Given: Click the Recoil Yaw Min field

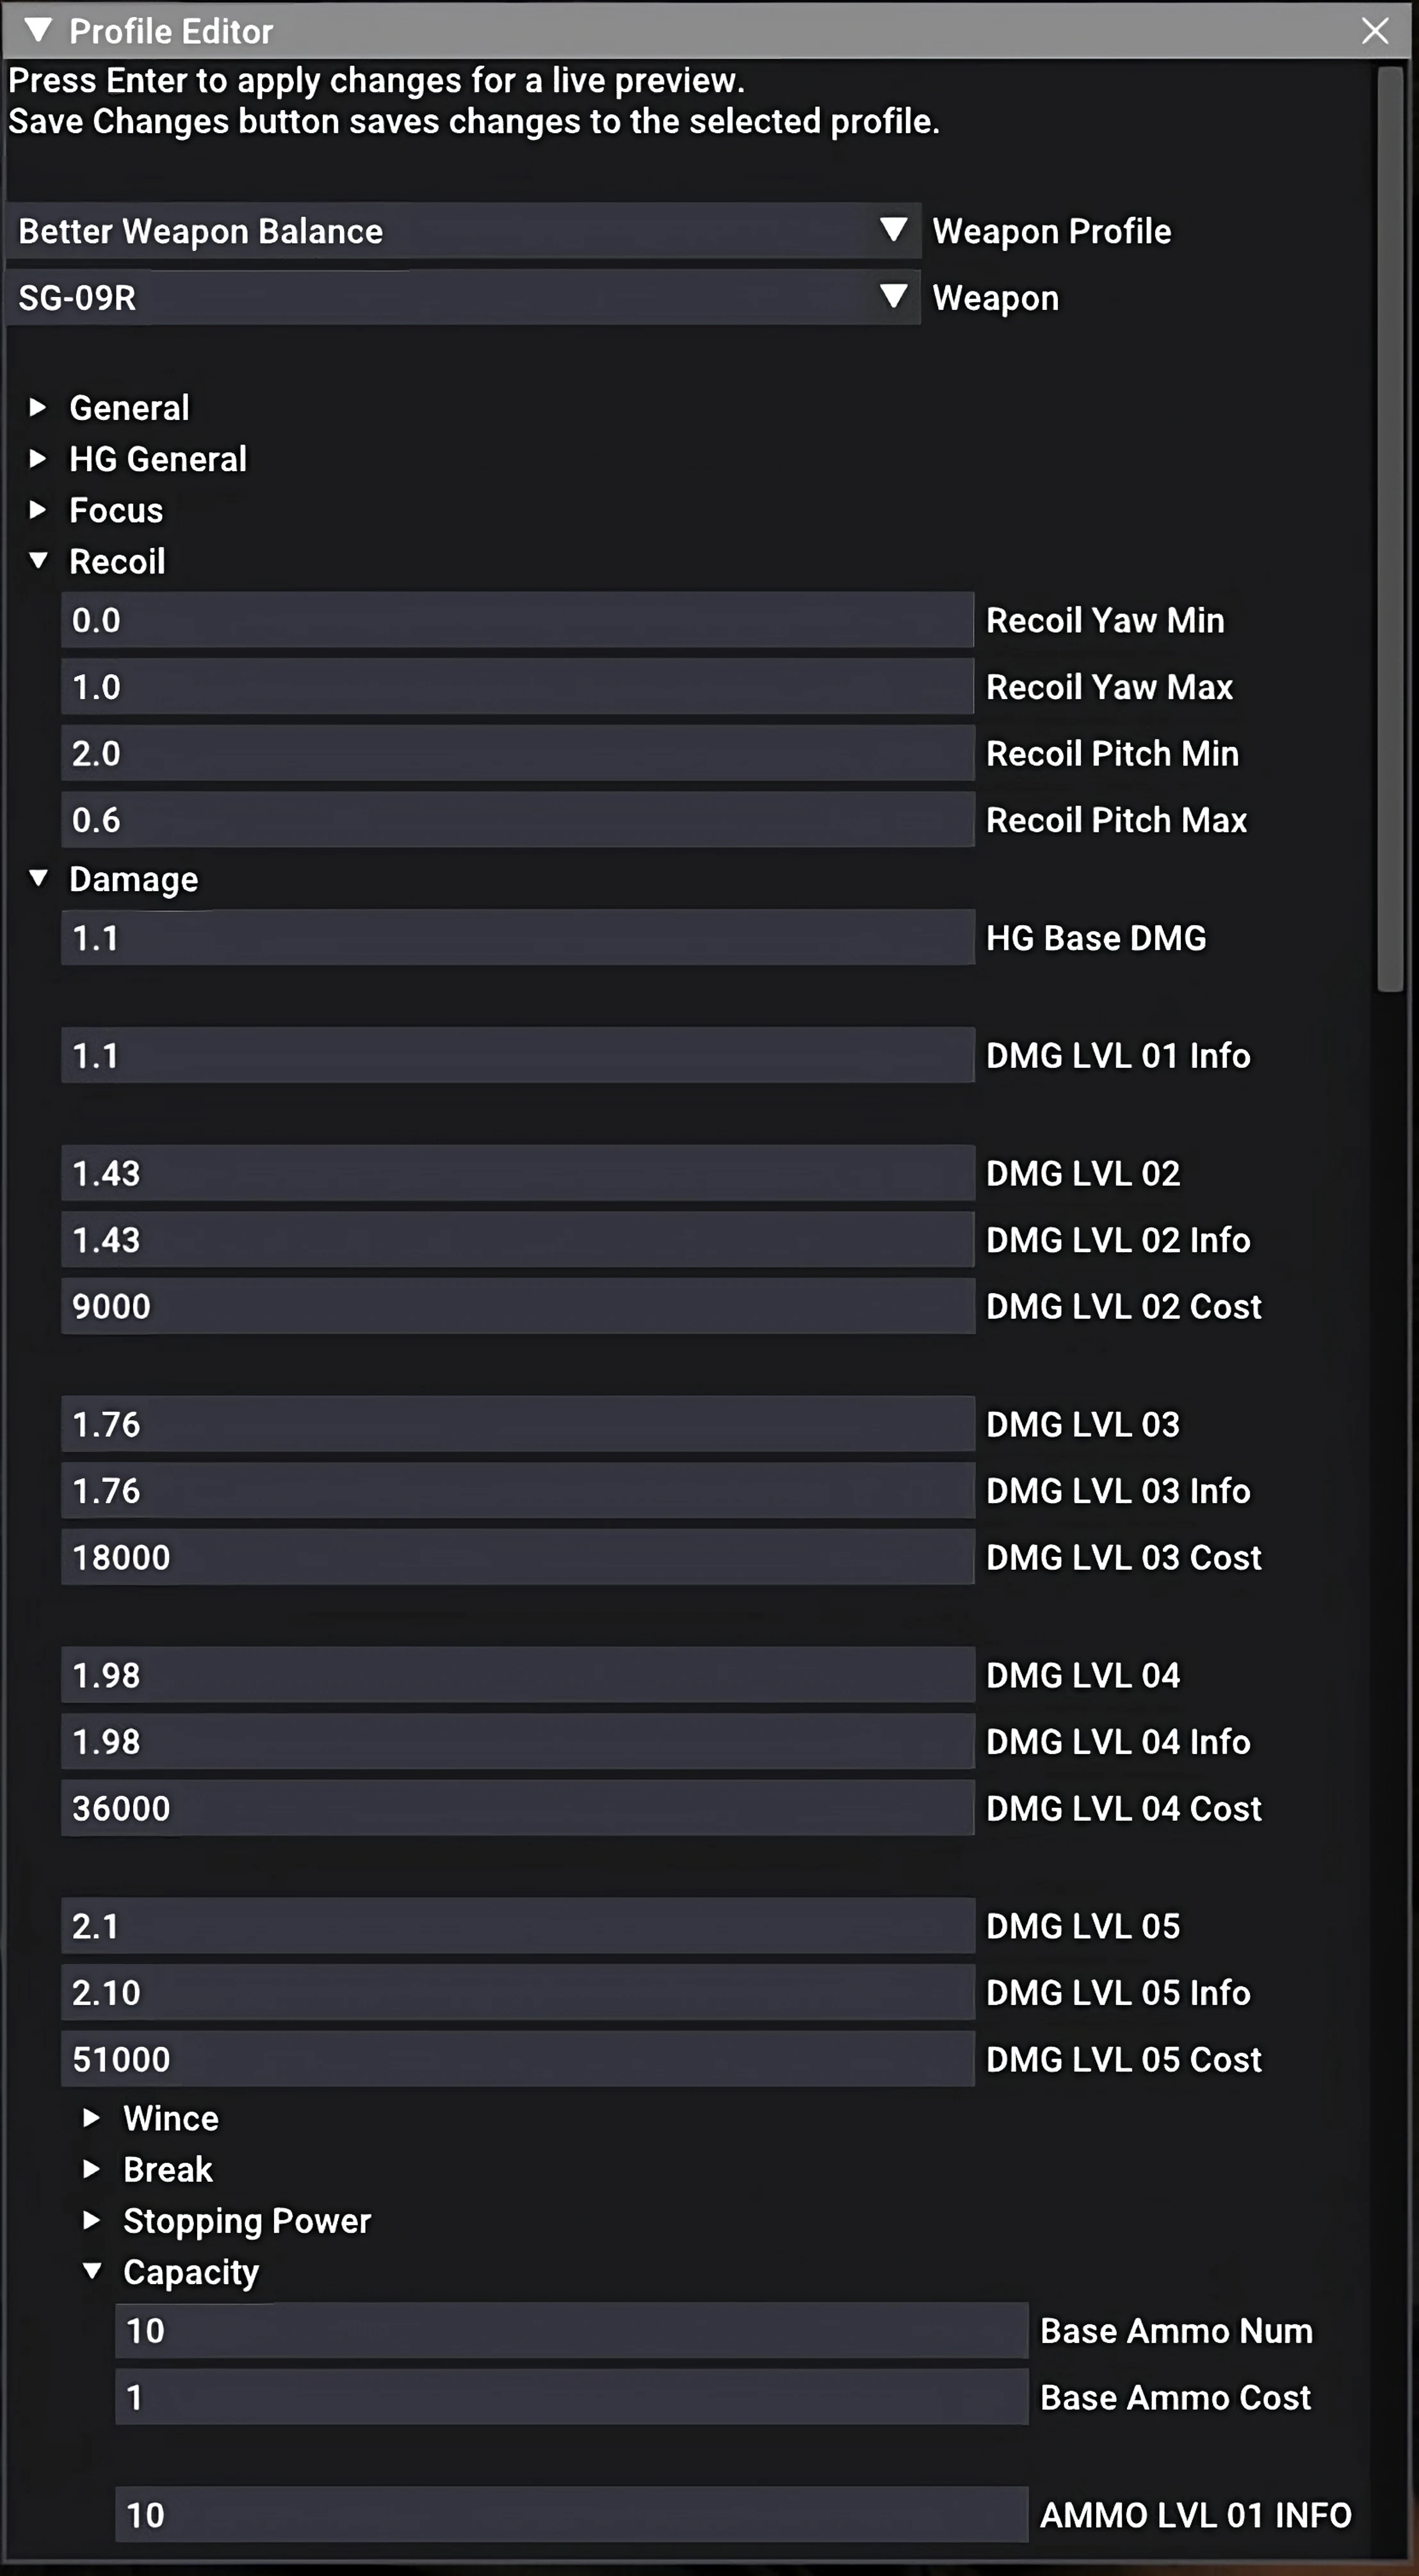Looking at the screenshot, I should (x=517, y=620).
